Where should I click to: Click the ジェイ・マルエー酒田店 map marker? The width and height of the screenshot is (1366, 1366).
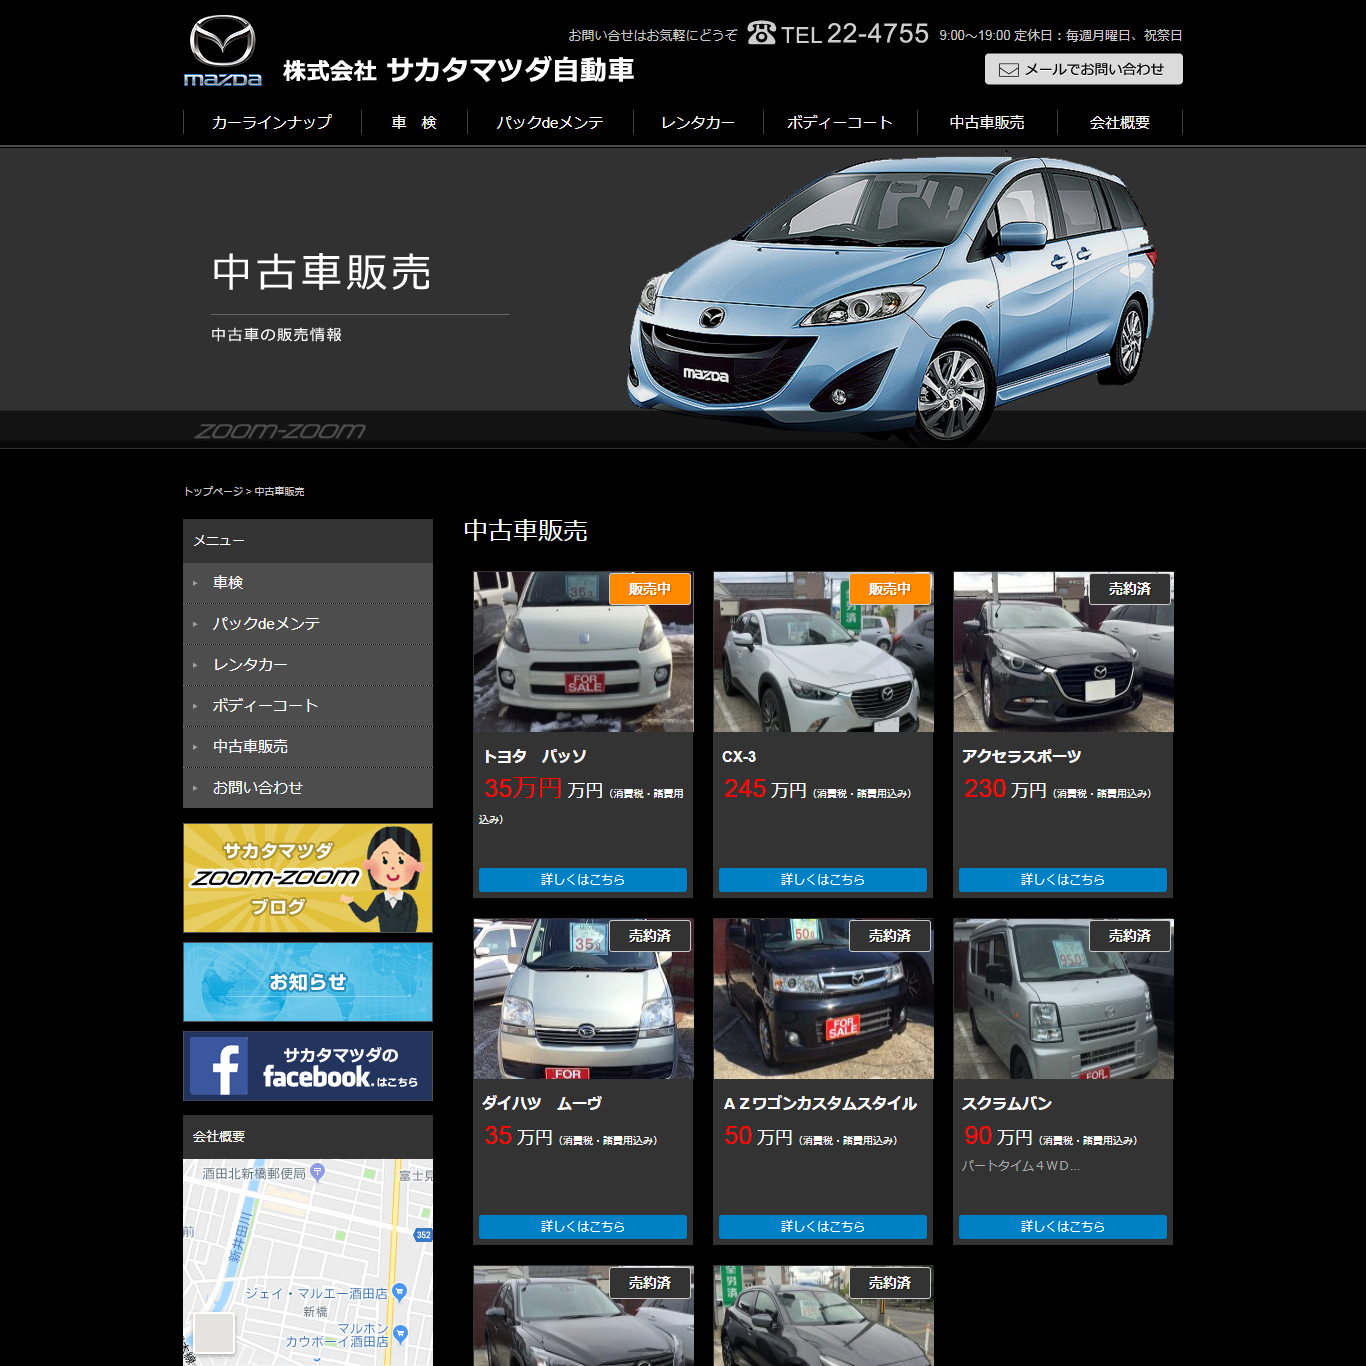pyautogui.click(x=399, y=1292)
